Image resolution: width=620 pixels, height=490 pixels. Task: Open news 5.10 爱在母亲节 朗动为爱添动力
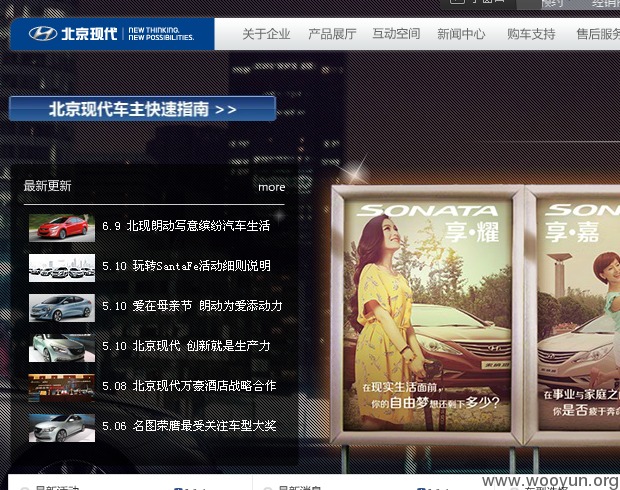click(192, 306)
